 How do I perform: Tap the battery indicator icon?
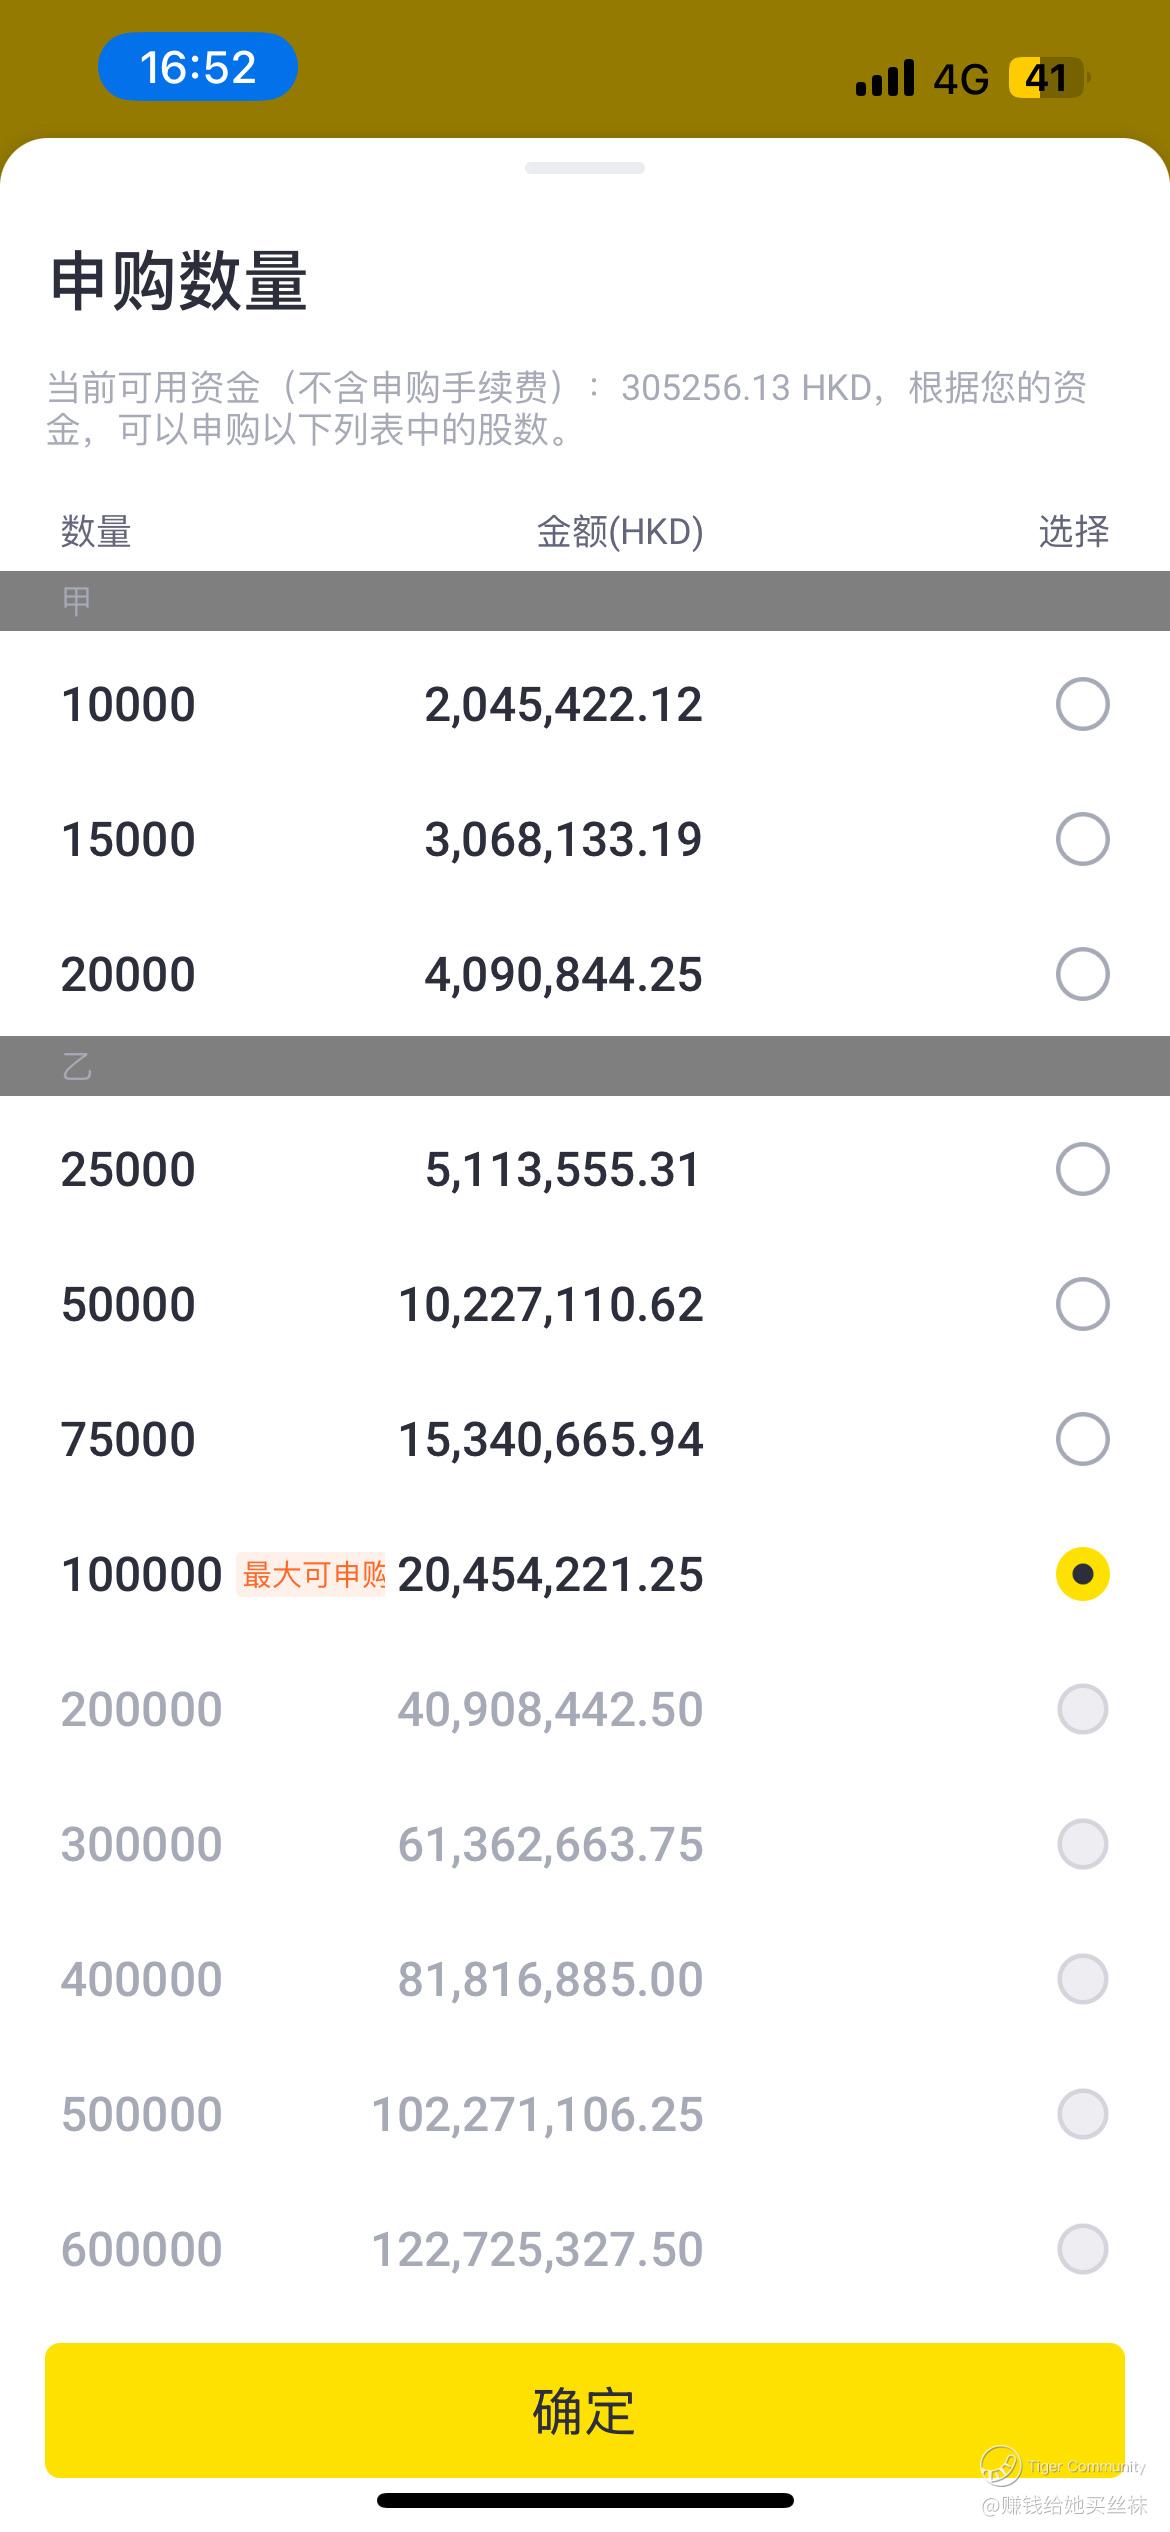point(1048,78)
